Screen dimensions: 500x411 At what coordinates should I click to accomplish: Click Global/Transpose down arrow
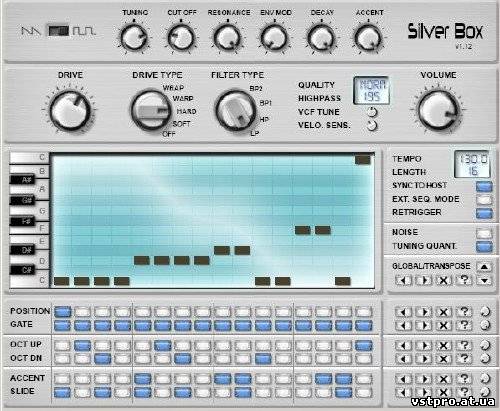coord(484,281)
